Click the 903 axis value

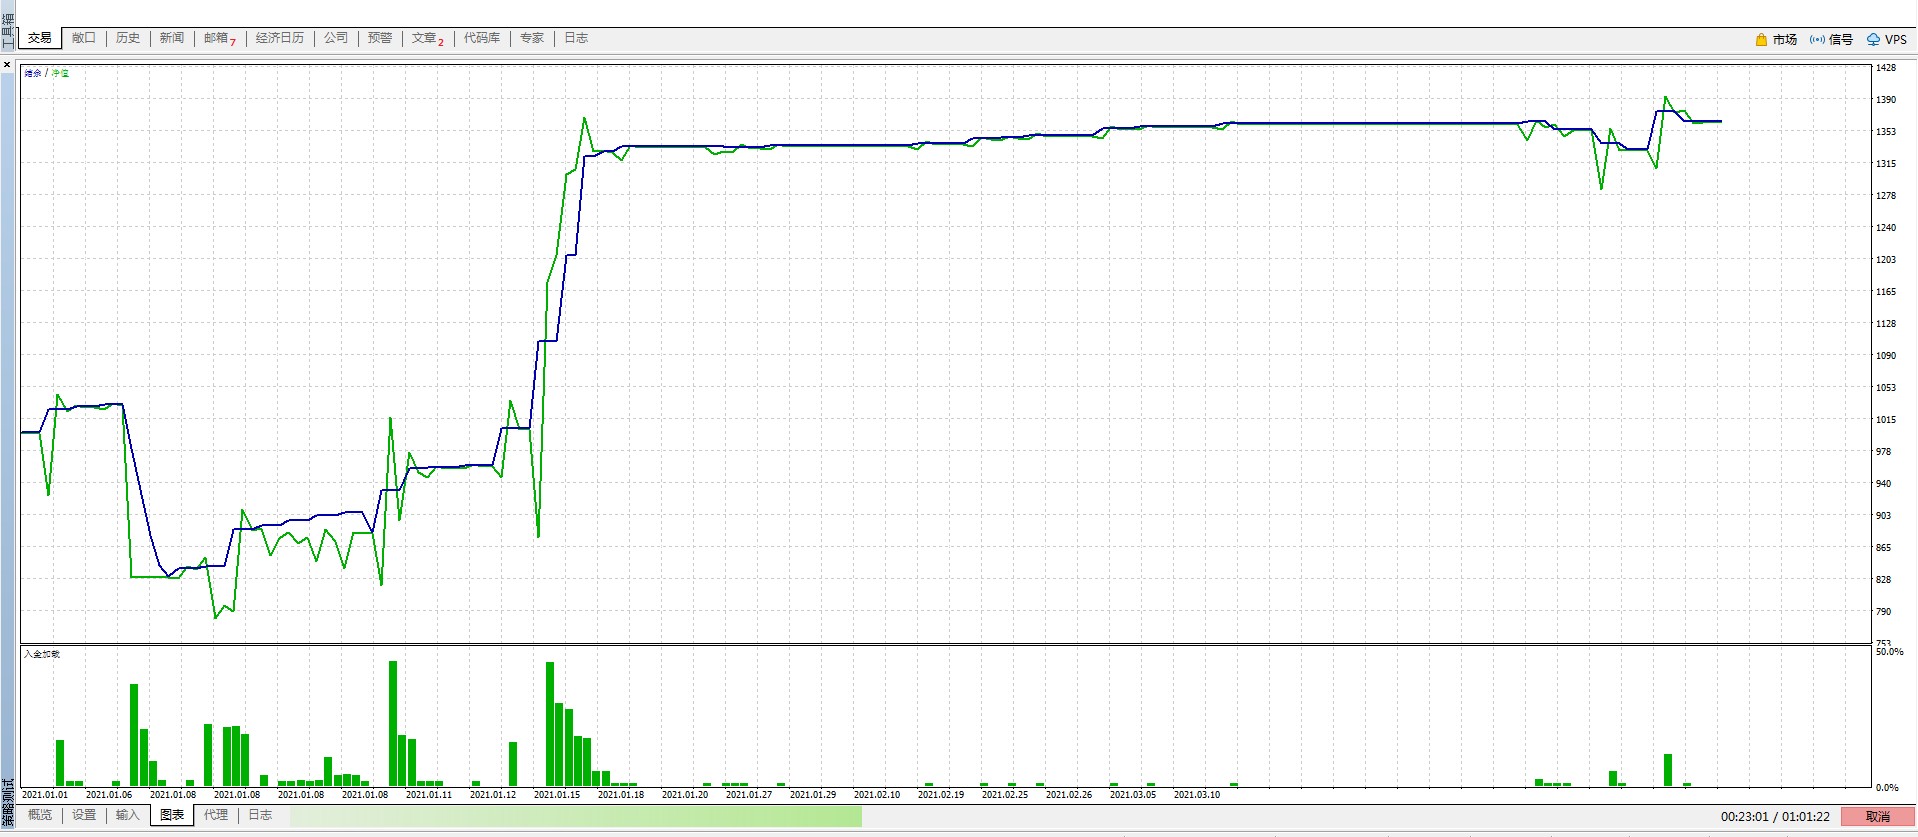tap(1883, 516)
